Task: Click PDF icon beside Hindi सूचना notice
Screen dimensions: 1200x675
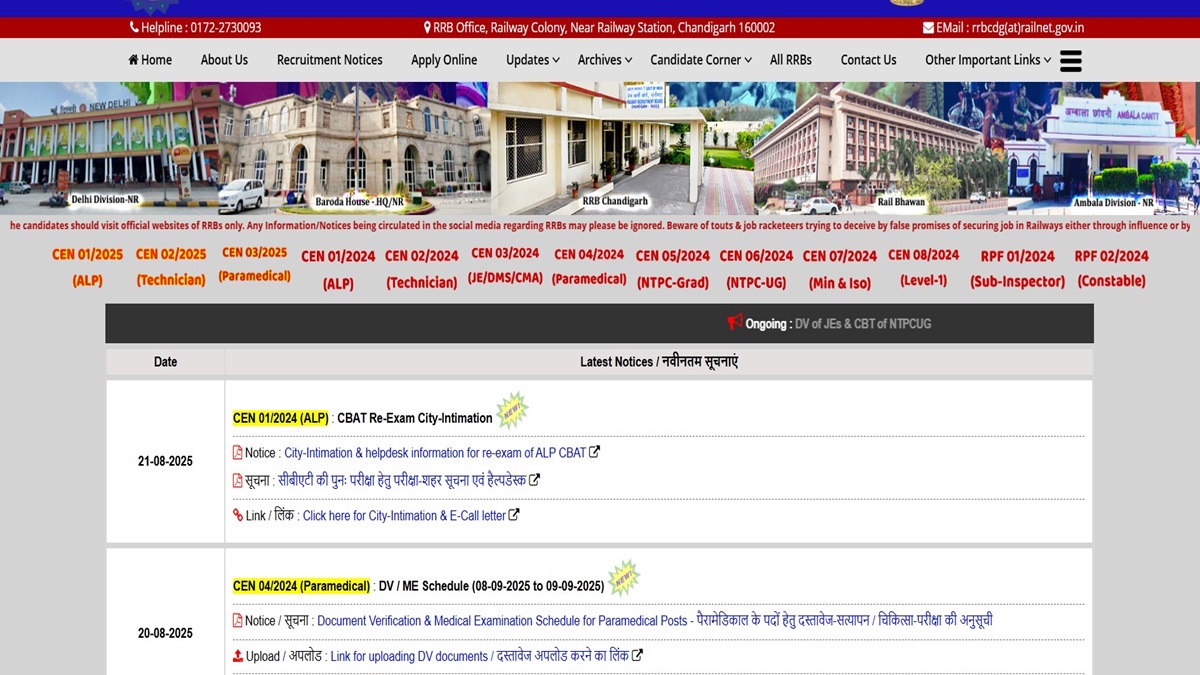Action: click(x=238, y=481)
